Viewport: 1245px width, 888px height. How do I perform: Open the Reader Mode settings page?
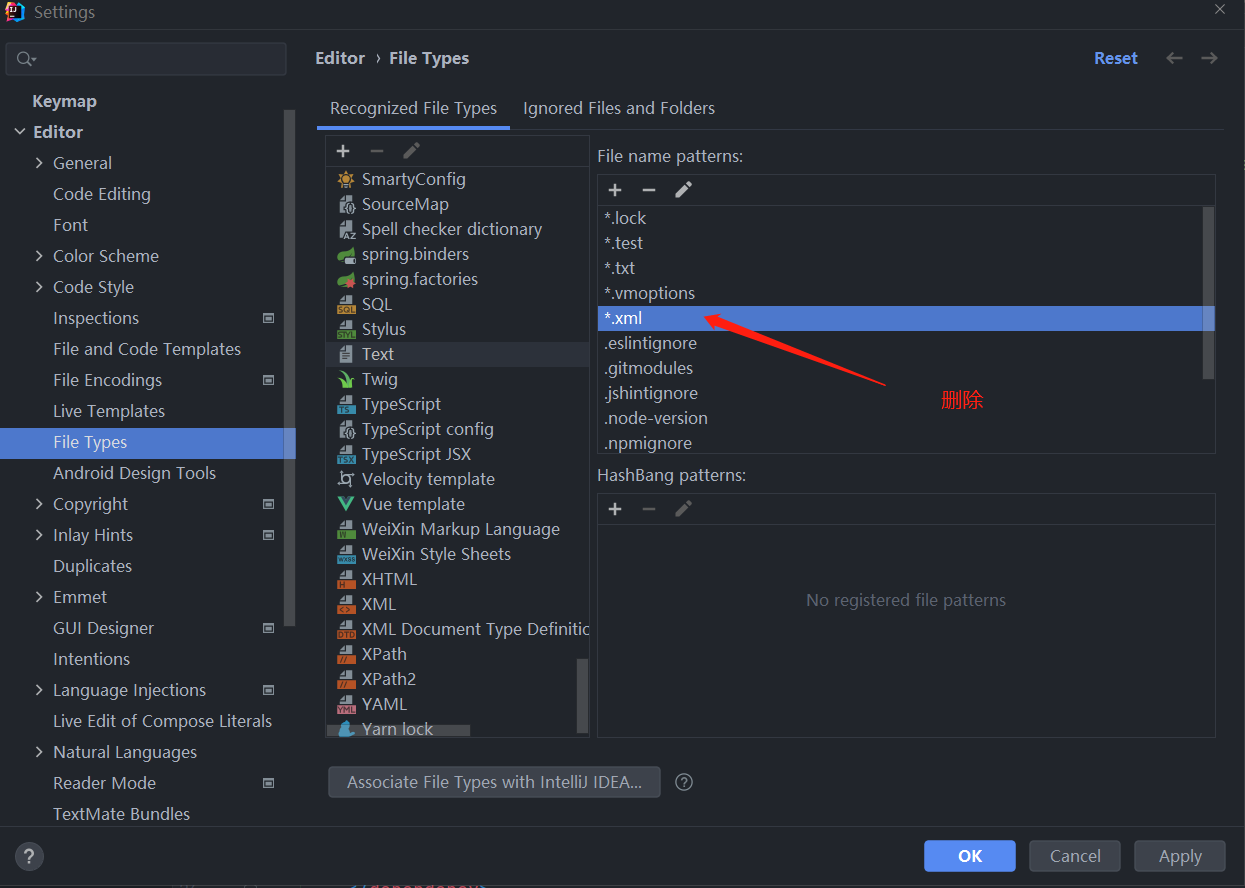click(x=104, y=783)
